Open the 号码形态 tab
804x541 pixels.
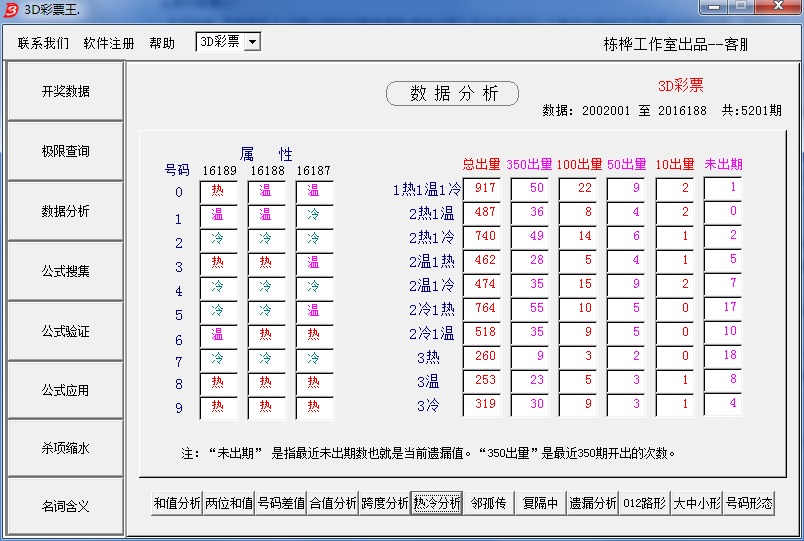[x=749, y=503]
